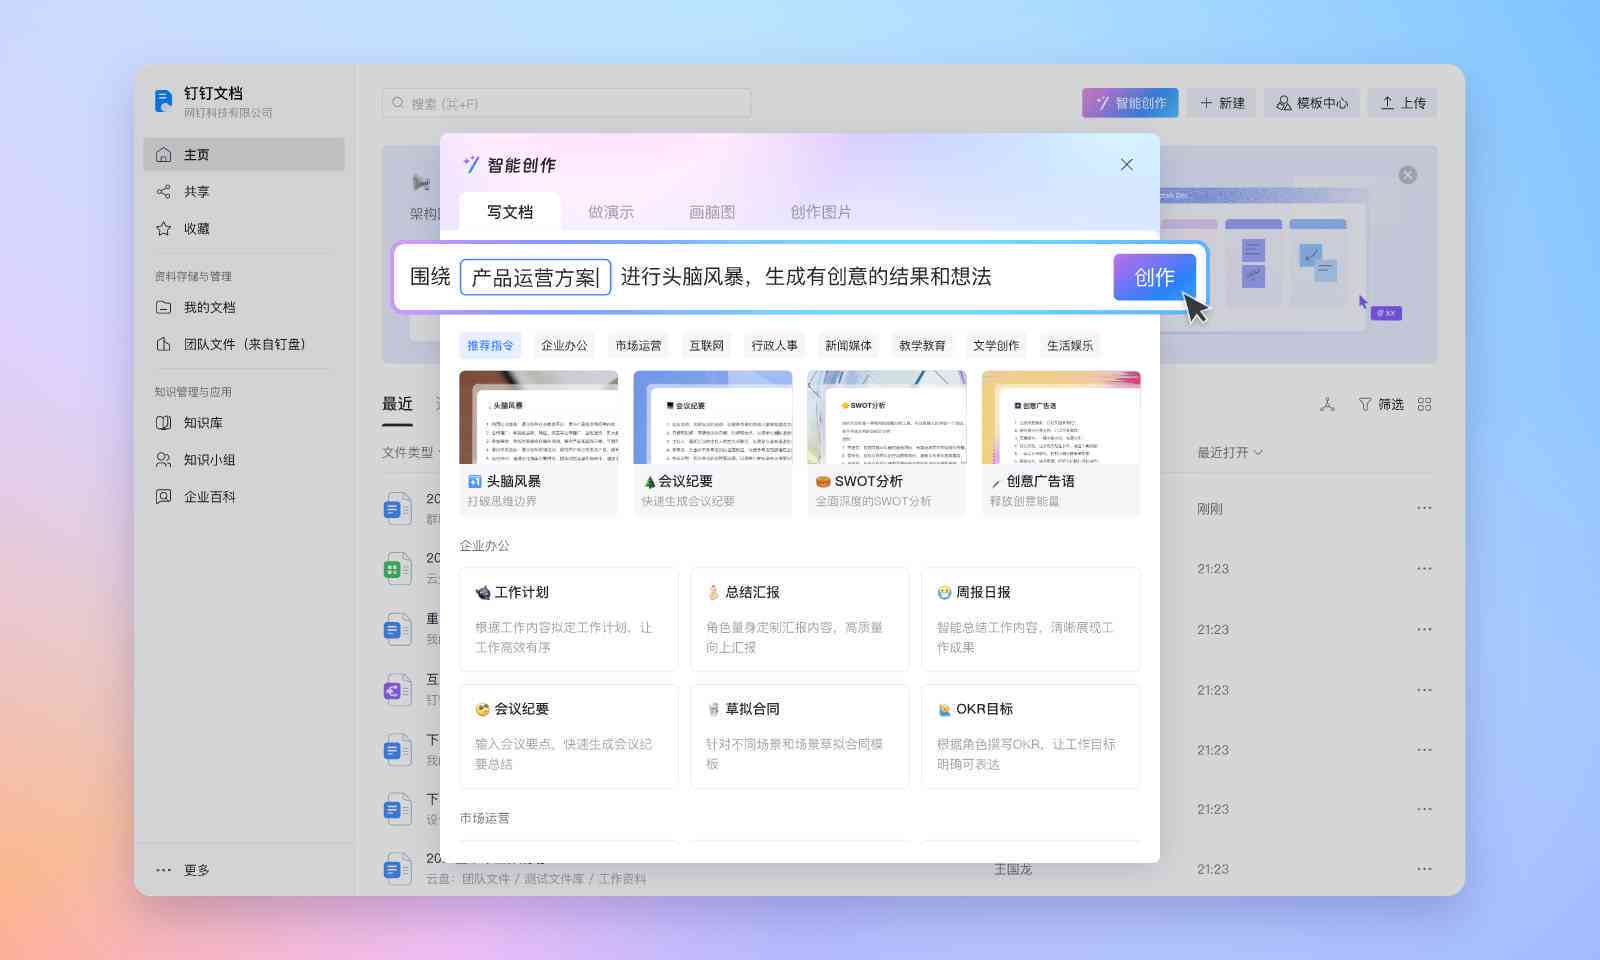The image size is (1600, 960).
Task: Click the 知识库 book icon
Action: tap(163, 423)
